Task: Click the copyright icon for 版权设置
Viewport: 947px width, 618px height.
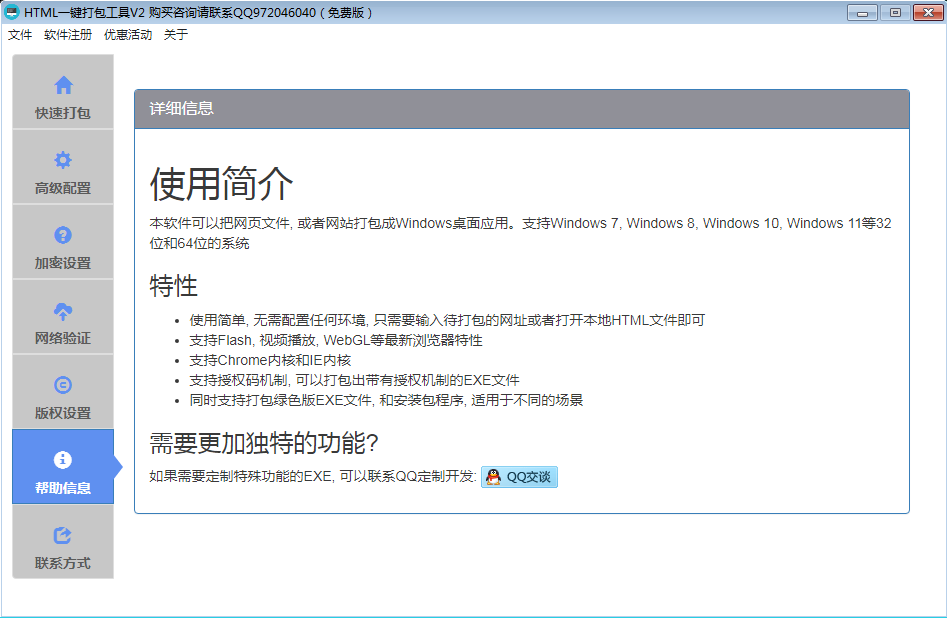Action: coord(63,385)
